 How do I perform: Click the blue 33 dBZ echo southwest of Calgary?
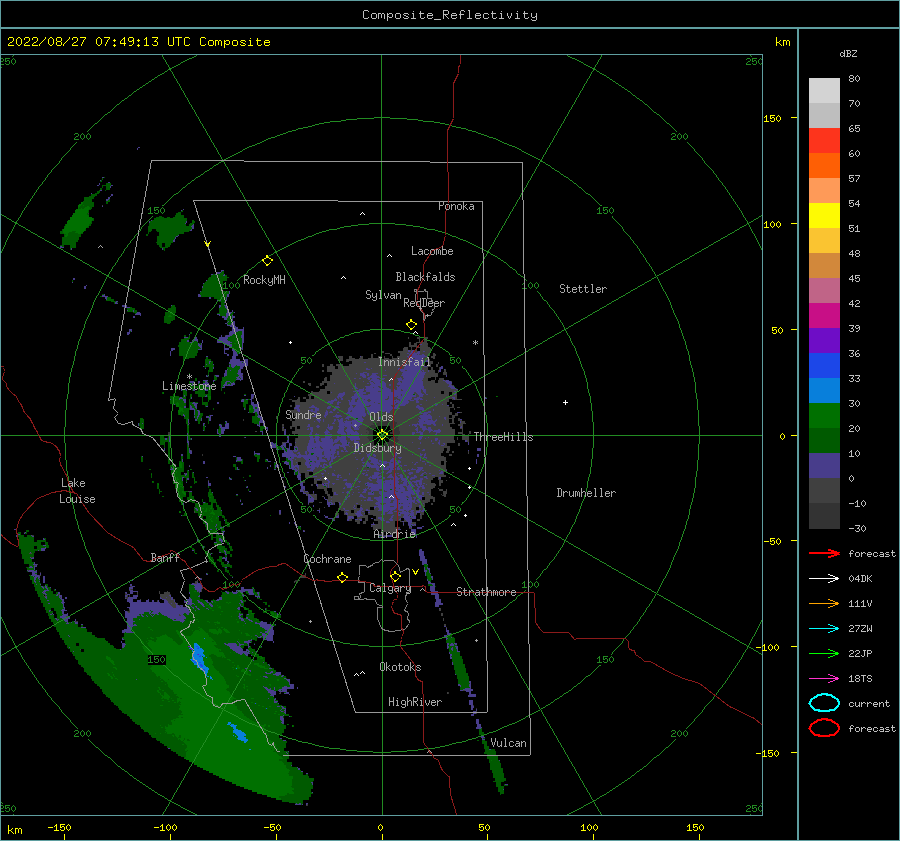pyautogui.click(x=199, y=658)
